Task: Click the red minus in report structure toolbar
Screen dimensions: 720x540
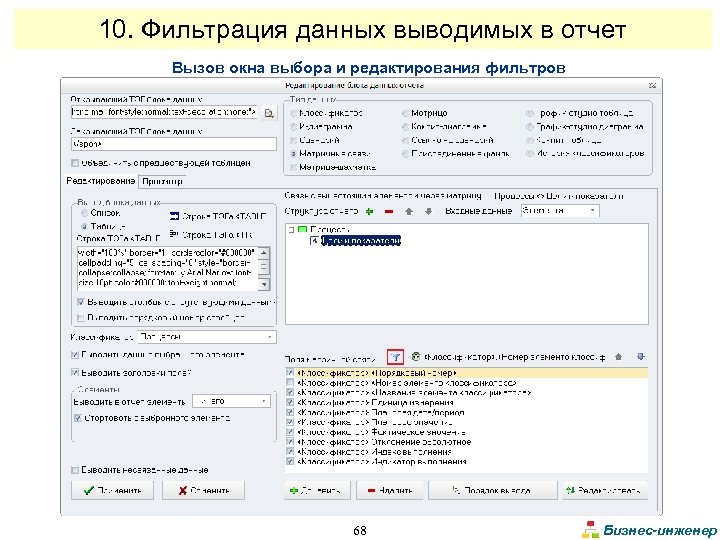Action: click(x=389, y=212)
